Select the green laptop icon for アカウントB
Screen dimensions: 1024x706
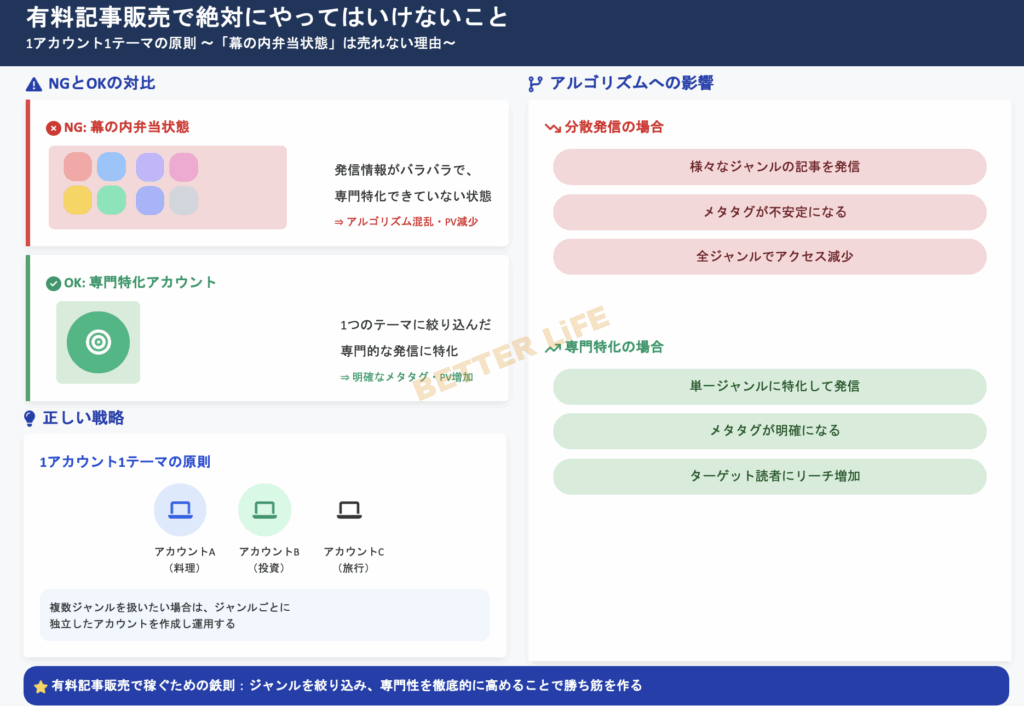point(264,510)
